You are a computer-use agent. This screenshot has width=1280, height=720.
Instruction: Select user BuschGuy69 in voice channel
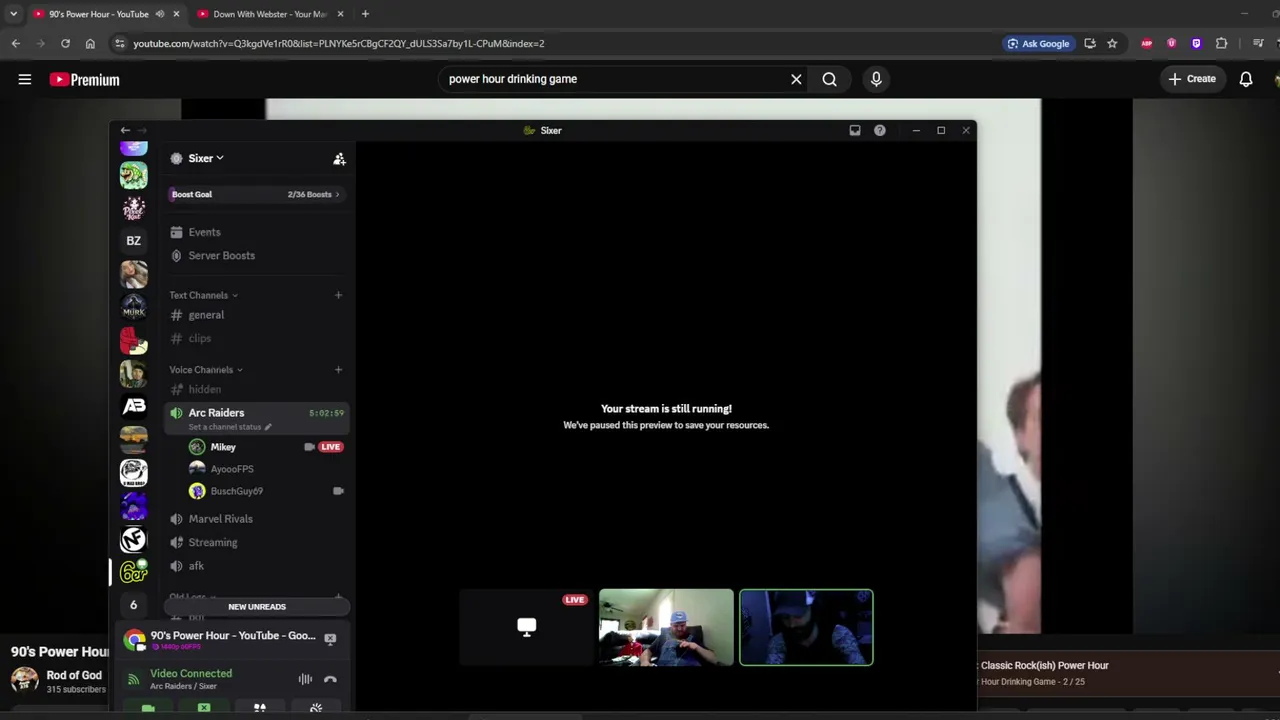point(237,491)
